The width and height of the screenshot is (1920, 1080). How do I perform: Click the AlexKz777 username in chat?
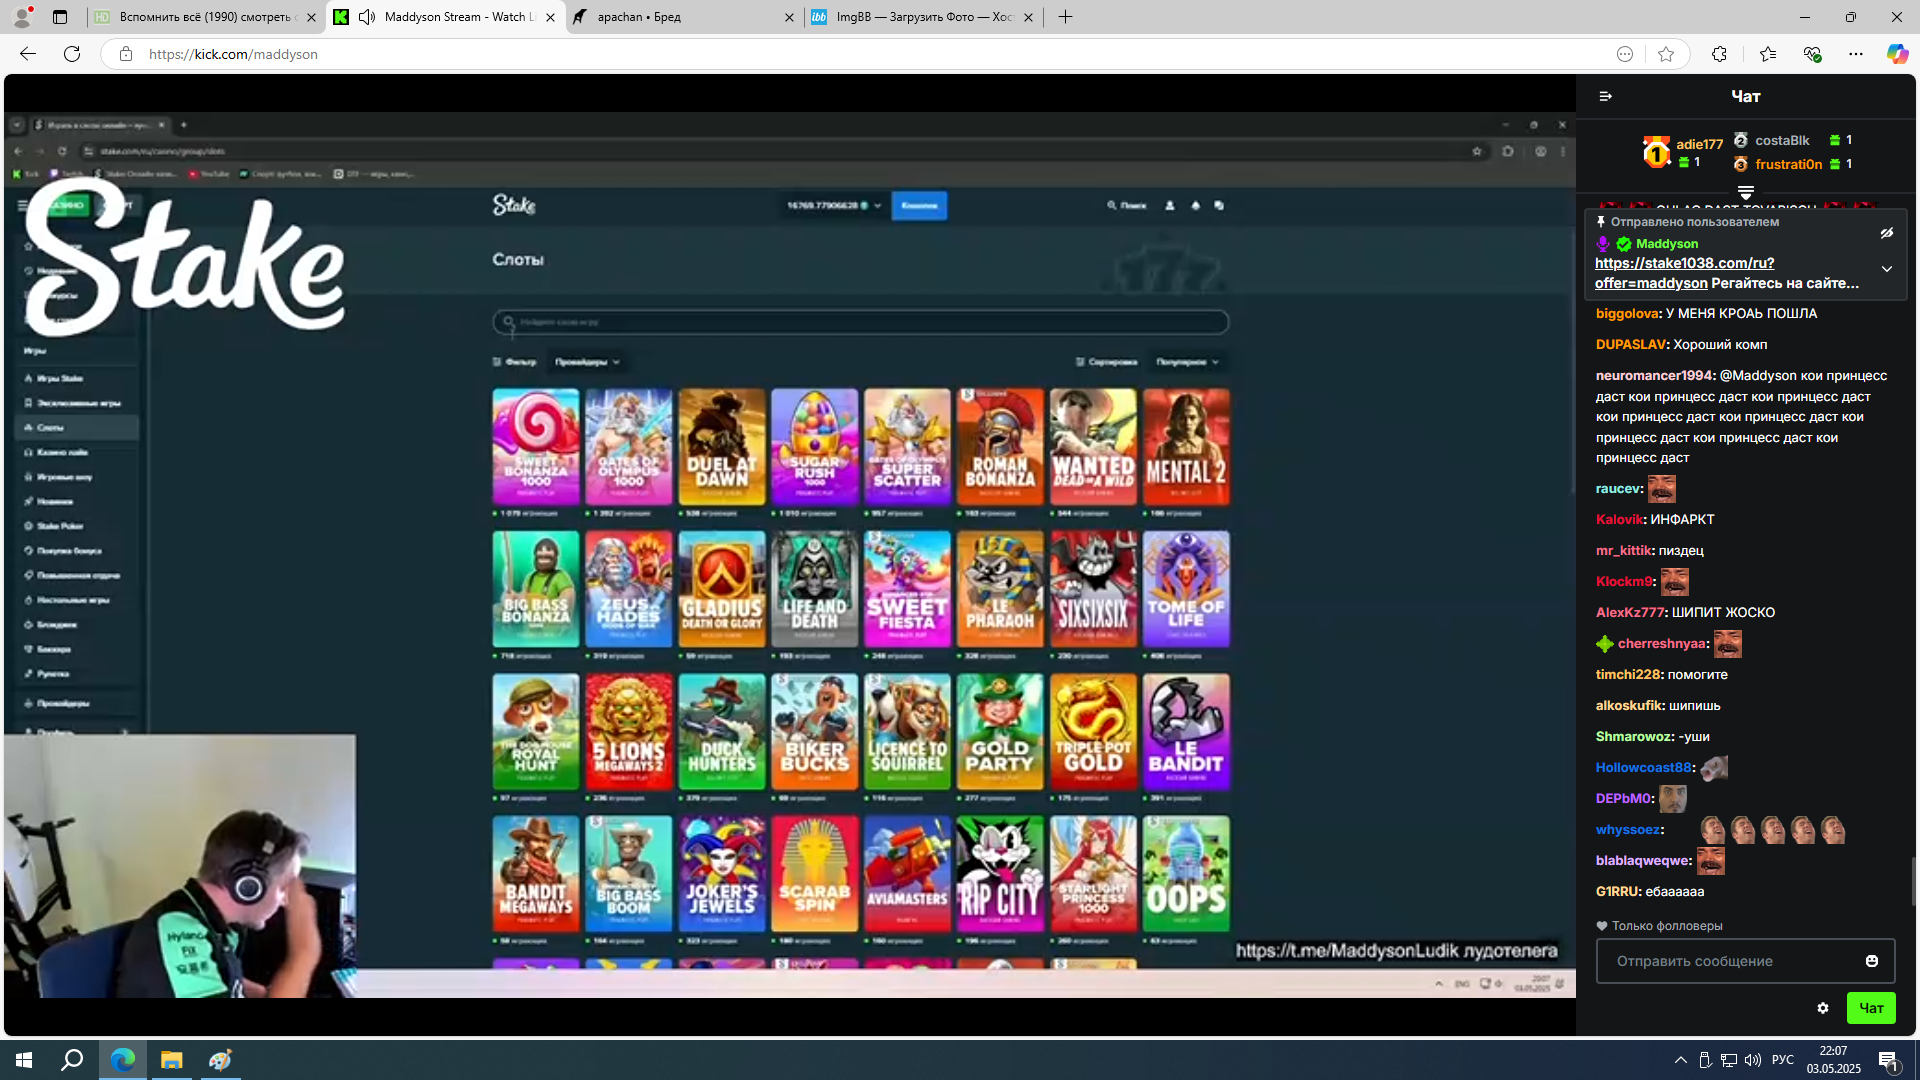(x=1630, y=612)
